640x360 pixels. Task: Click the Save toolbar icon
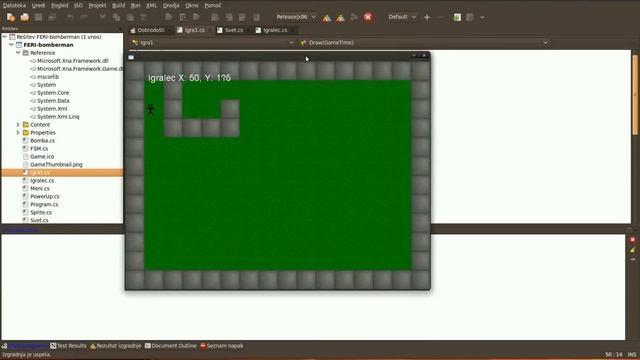coord(38,17)
